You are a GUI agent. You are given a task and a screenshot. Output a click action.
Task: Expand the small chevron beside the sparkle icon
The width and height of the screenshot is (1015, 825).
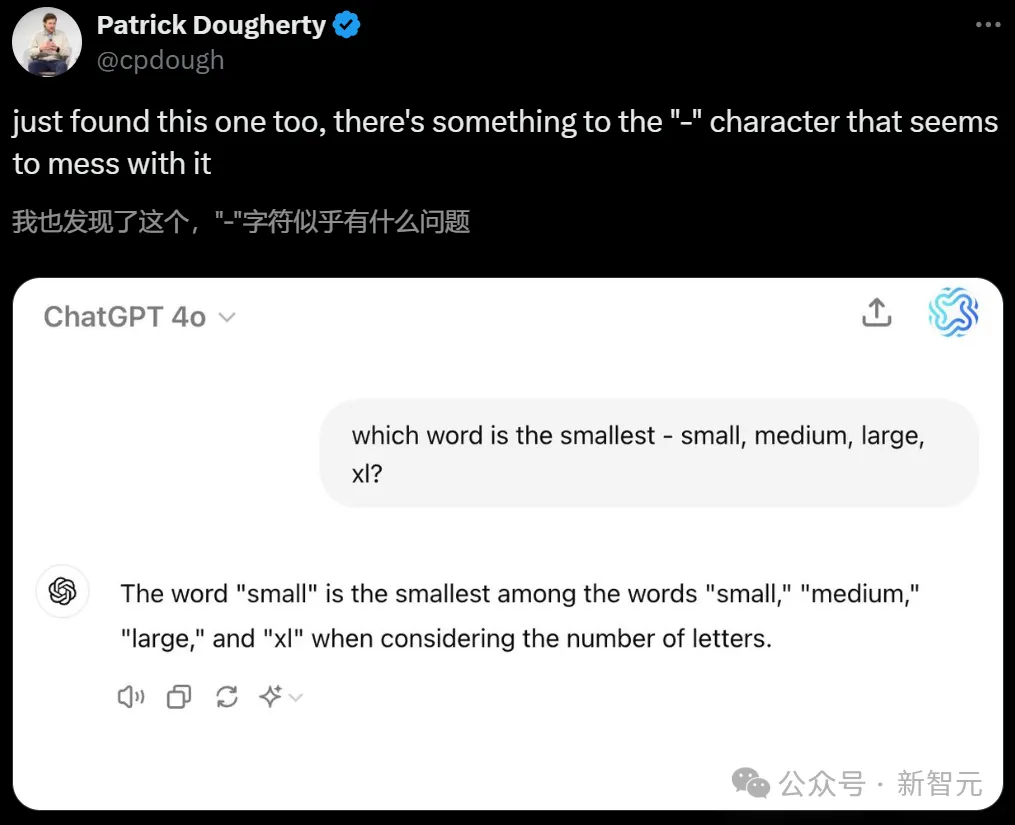click(295, 697)
